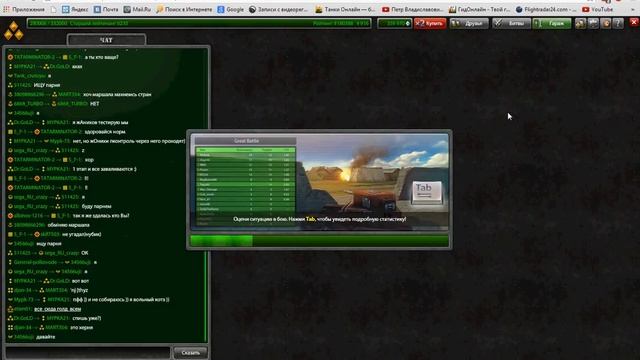Open the Гараж garage
Screen dimensions: 640x360
coord(552,24)
